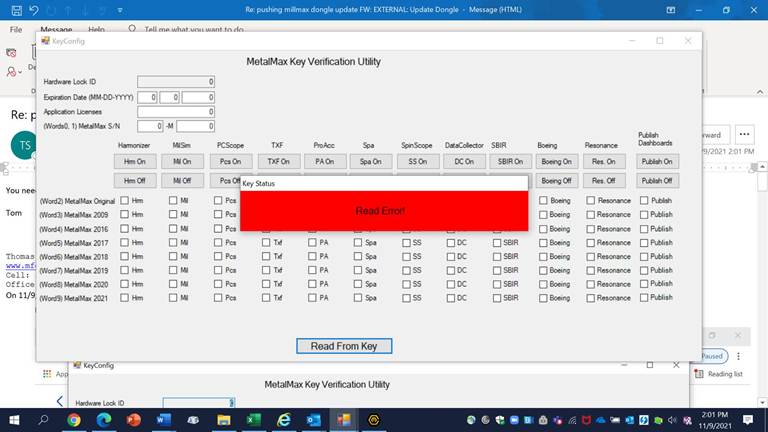Screen dimensions: 768x432
Task: Check the SBIR box for MetalMax 2019
Action: click(497, 270)
